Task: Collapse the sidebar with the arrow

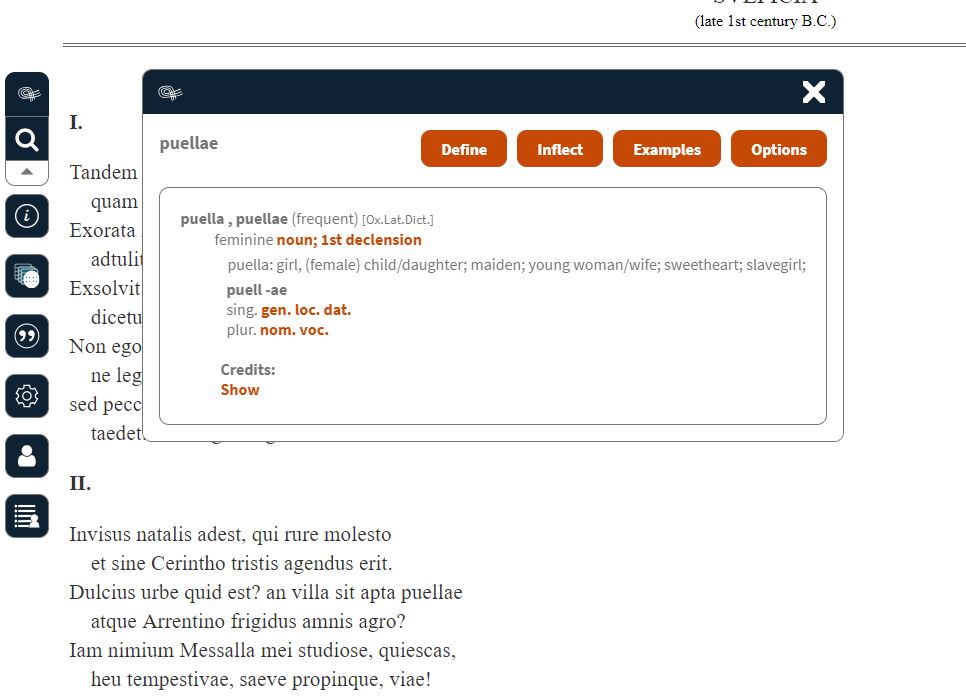Action: point(26,172)
